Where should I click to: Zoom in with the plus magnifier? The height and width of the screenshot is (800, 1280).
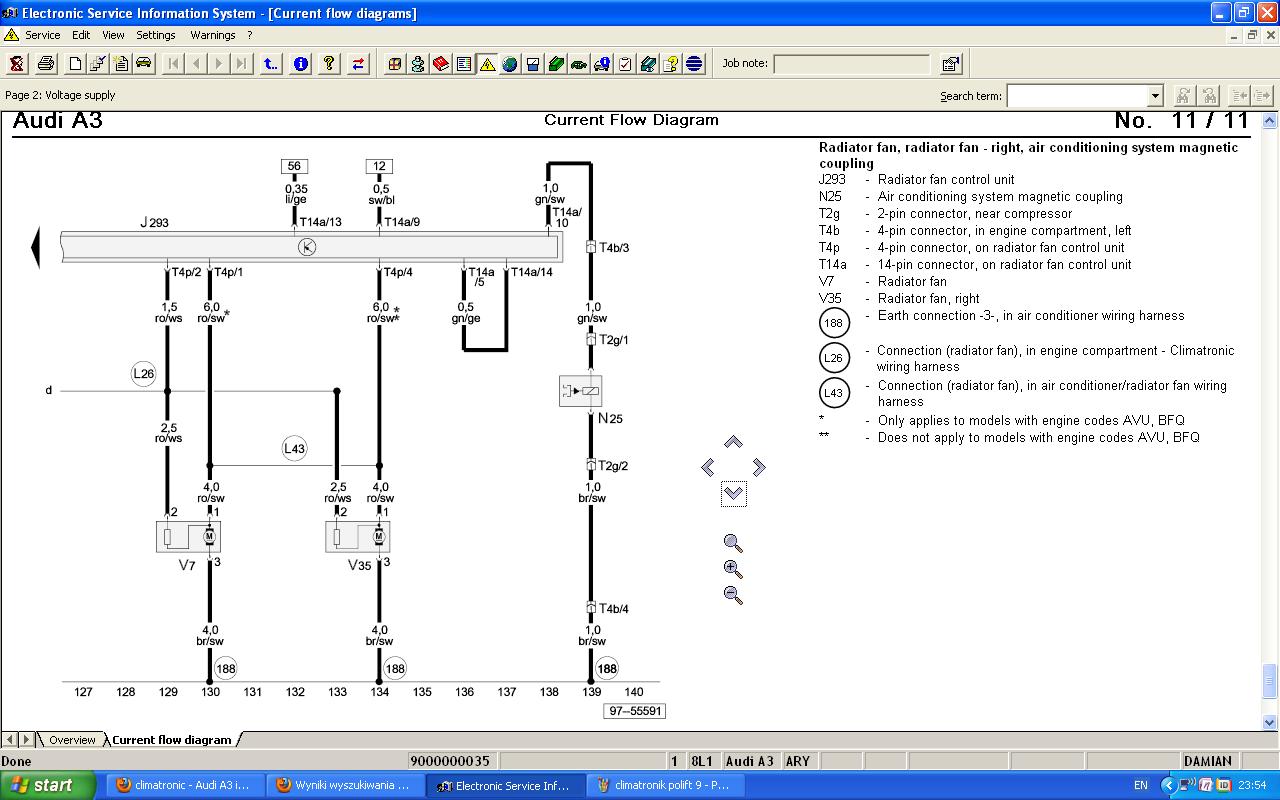coord(733,569)
